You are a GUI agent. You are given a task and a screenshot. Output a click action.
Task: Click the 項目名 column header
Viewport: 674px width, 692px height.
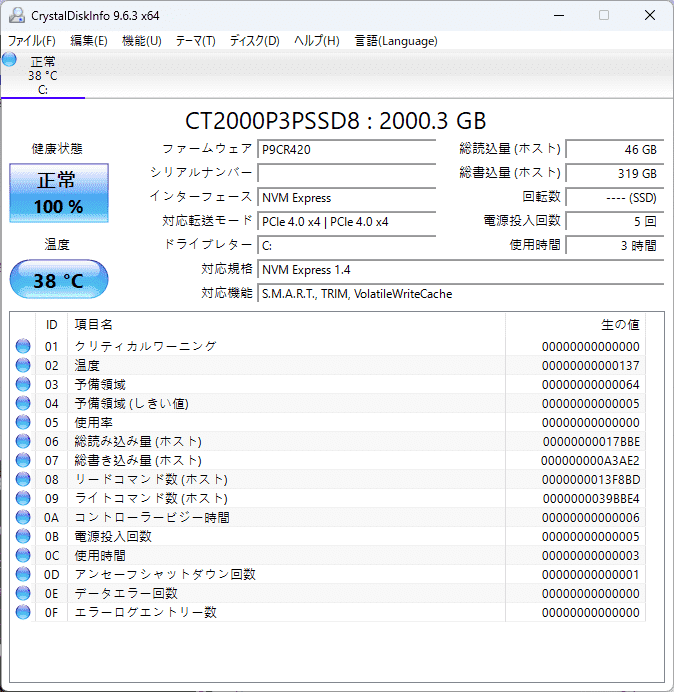(x=286, y=325)
